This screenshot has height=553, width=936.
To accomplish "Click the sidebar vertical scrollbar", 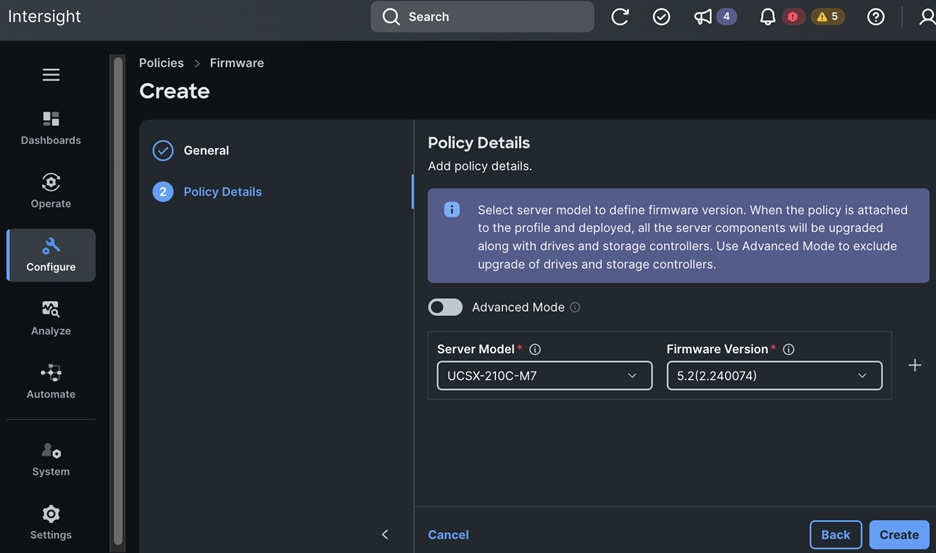I will (x=118, y=300).
